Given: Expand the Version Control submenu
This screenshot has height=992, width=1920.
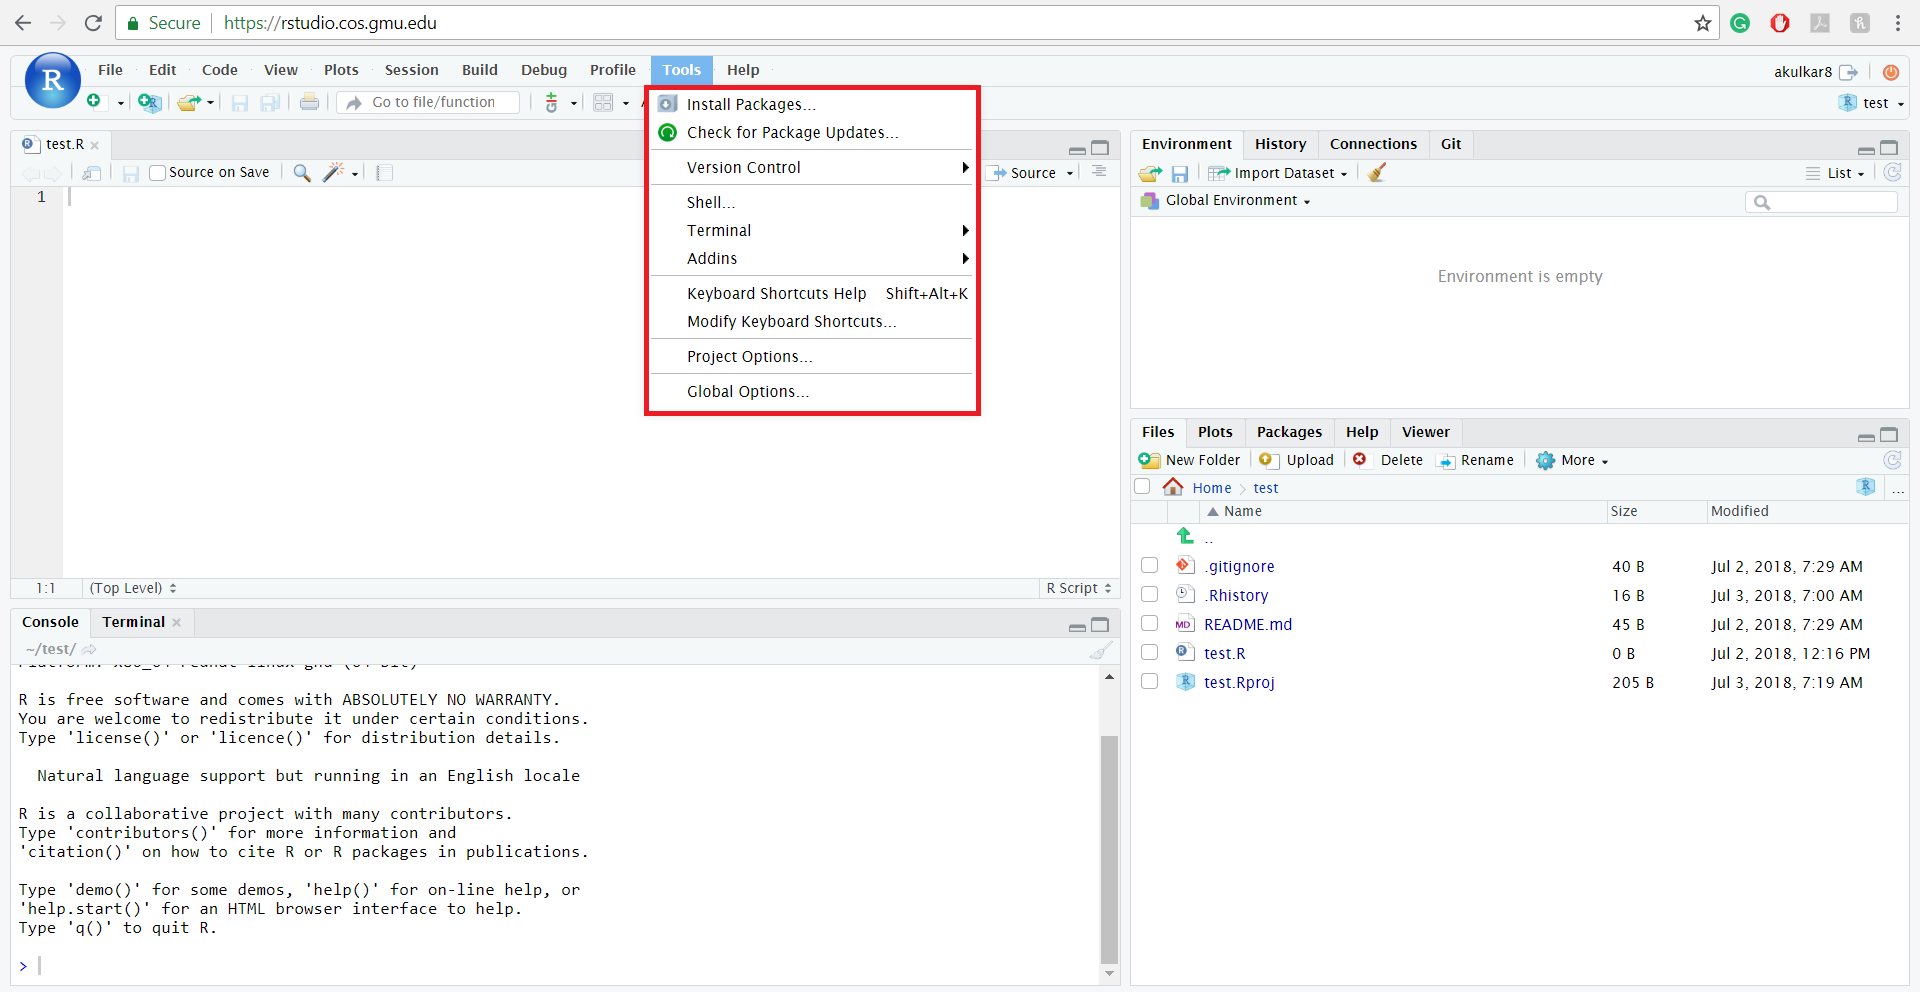Looking at the screenshot, I should click(812, 168).
